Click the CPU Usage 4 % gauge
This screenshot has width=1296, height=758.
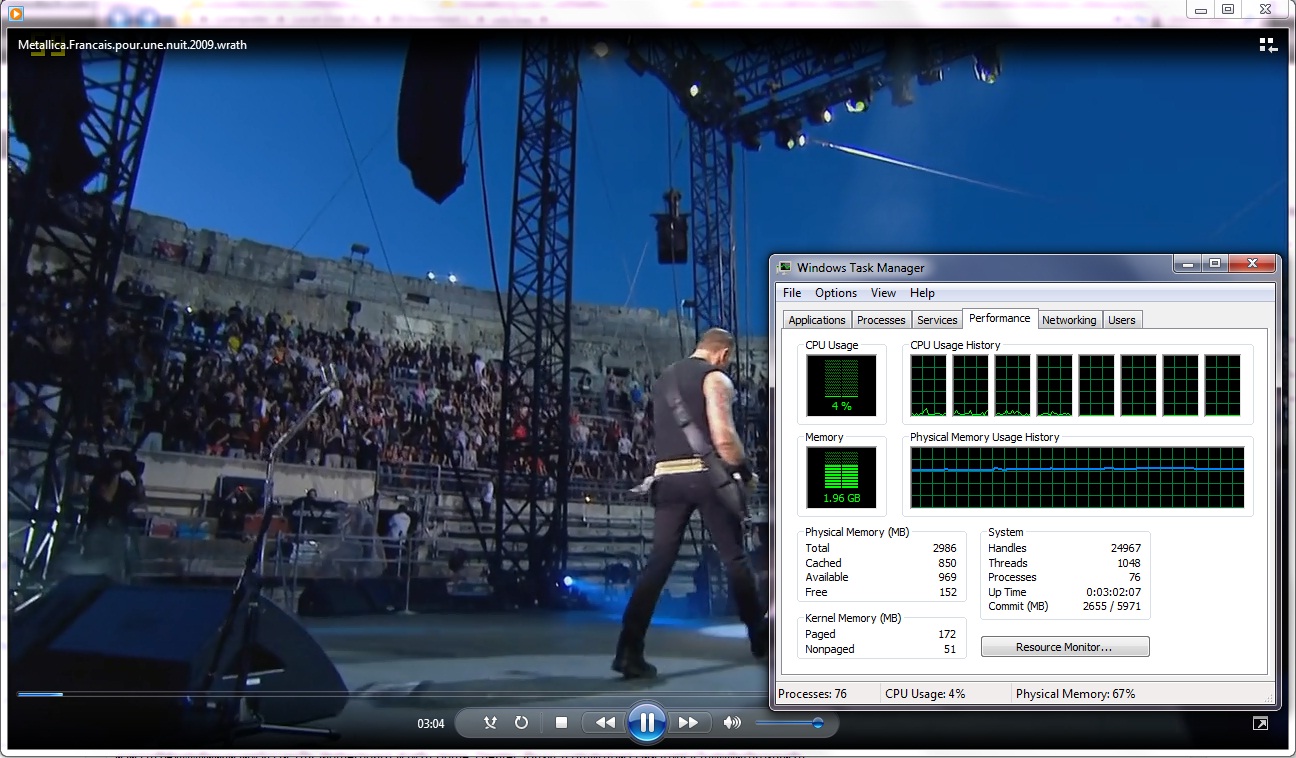click(841, 385)
